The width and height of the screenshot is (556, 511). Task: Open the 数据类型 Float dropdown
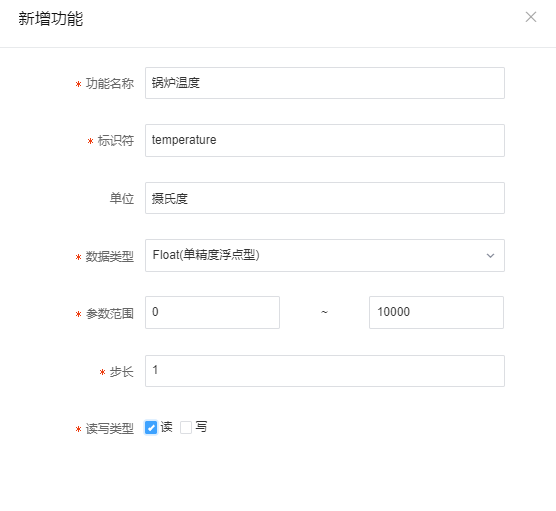(x=324, y=255)
